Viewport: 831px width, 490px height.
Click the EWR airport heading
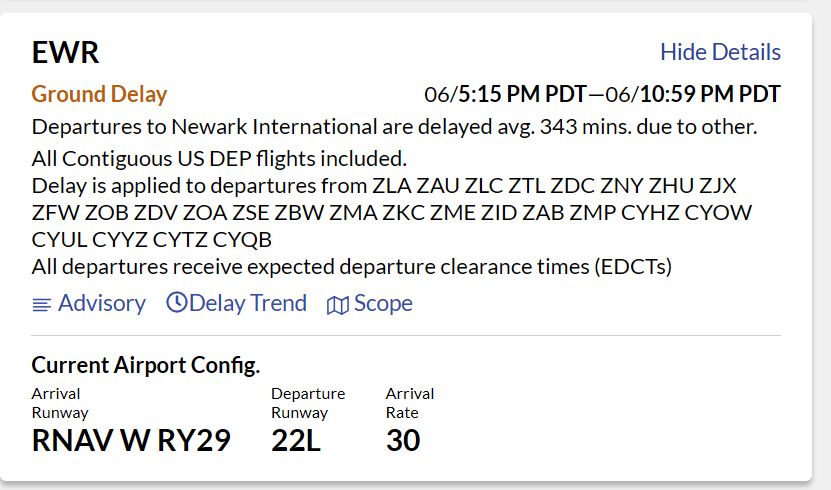[x=66, y=52]
